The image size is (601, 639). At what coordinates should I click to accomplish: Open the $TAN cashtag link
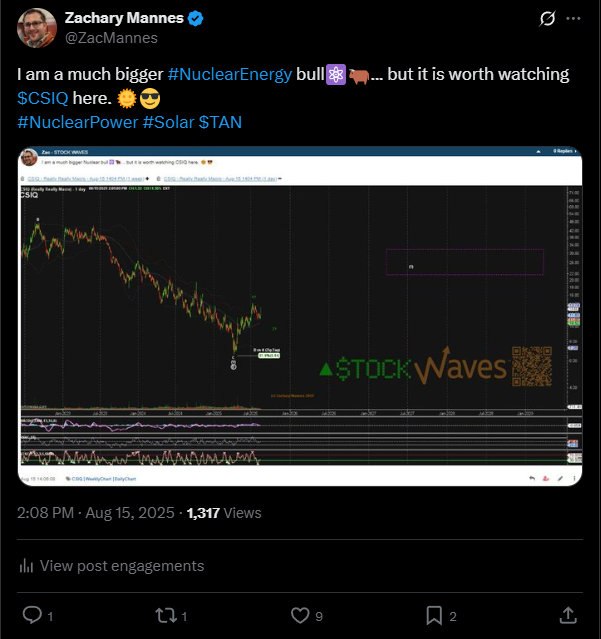coord(220,122)
